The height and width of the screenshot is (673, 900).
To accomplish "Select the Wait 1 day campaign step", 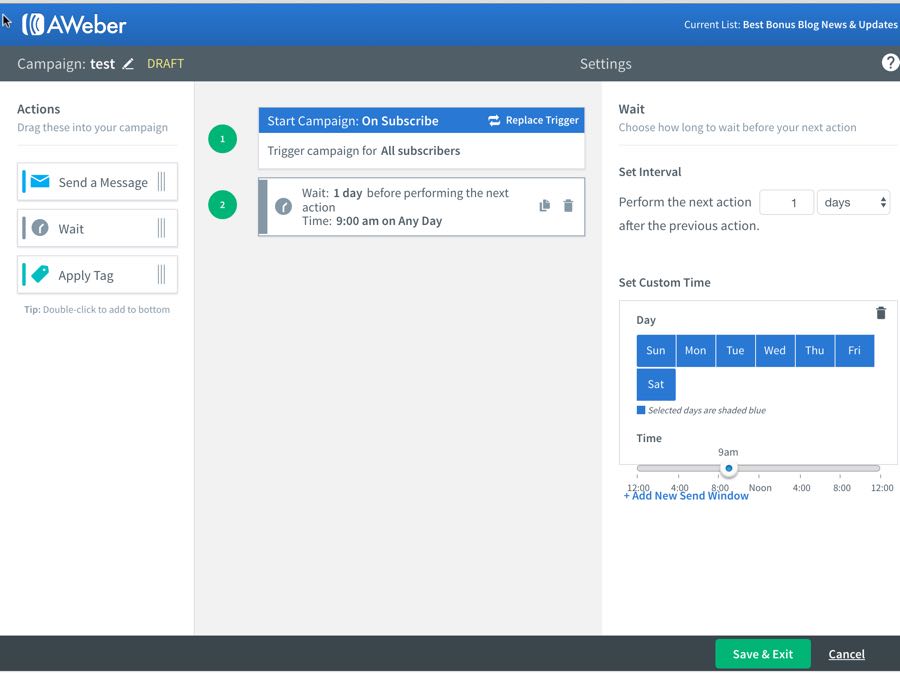I will [421, 207].
